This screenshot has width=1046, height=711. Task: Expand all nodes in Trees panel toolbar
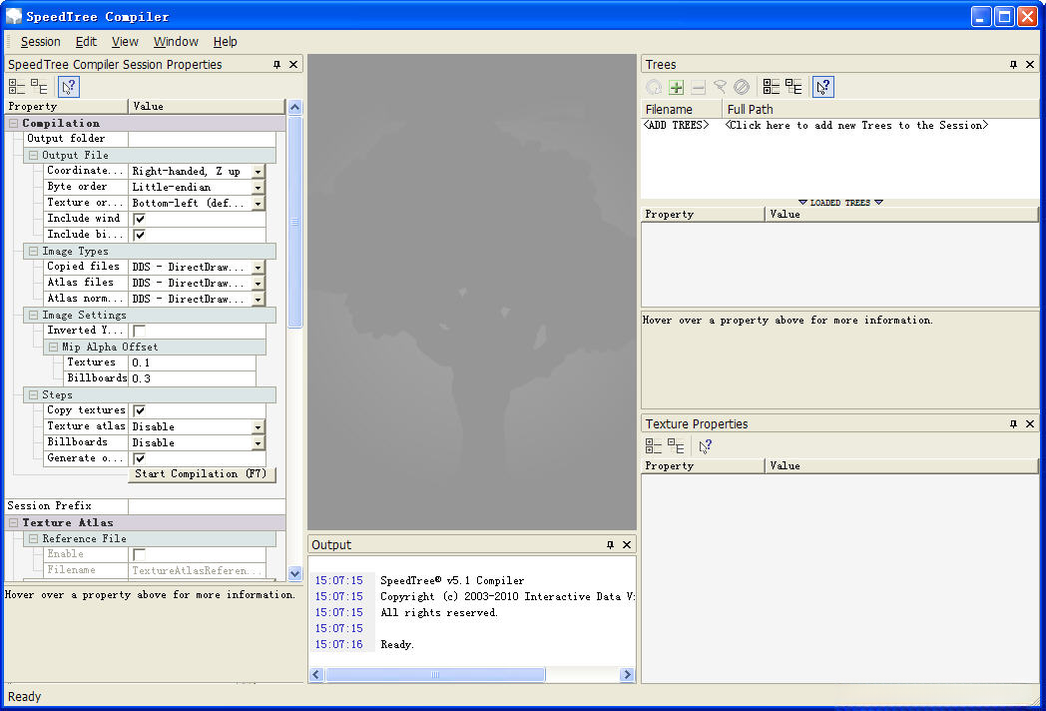pos(794,87)
